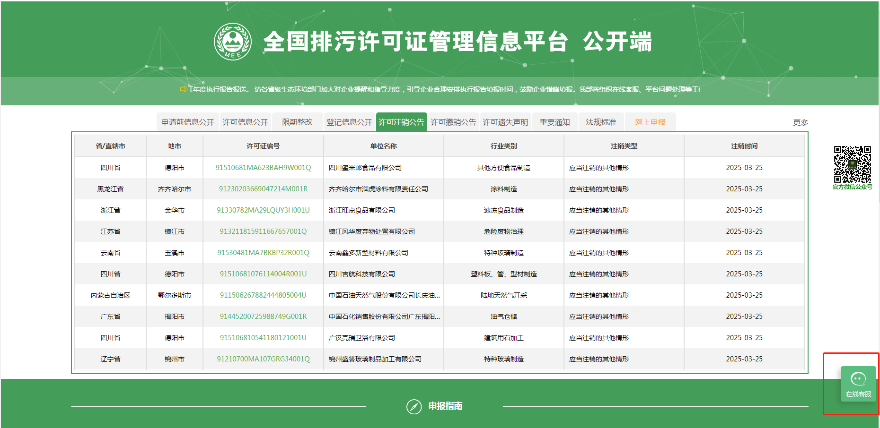This screenshot has height=428, width=880.
Task: Click the orange 网上申报 tab
Action: tap(650, 122)
